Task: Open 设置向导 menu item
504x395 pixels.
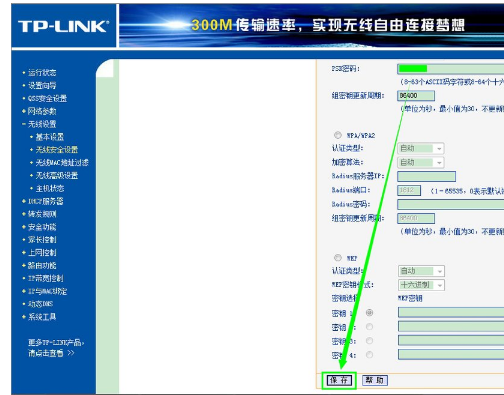Action: pyautogui.click(x=42, y=85)
